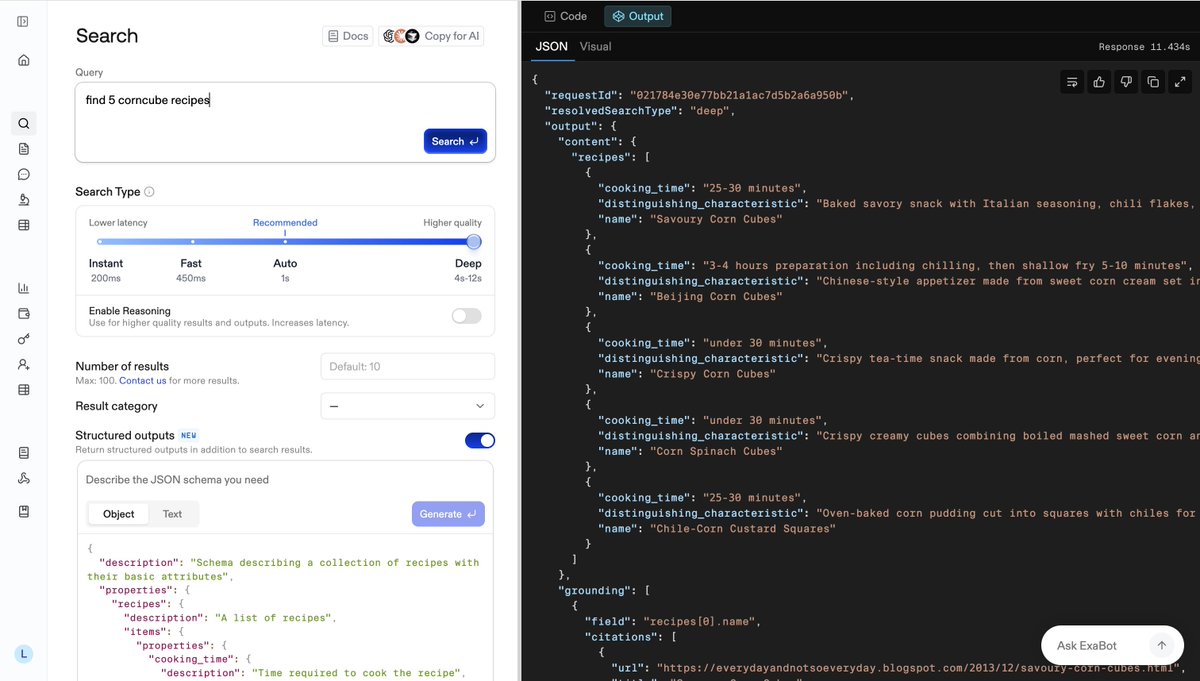Image resolution: width=1200 pixels, height=681 pixels.
Task: Open the Result category dropdown
Action: tap(407, 406)
